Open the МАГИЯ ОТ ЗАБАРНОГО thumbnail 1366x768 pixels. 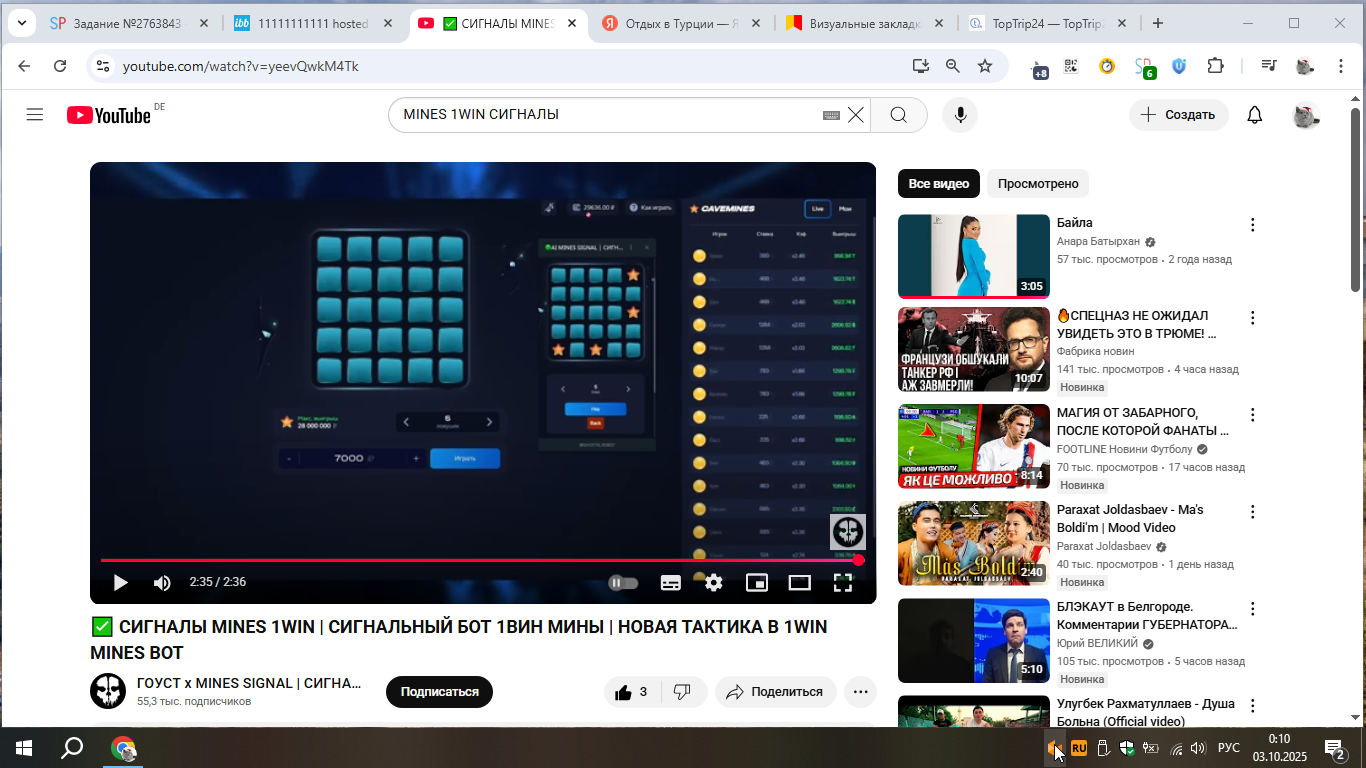coord(974,446)
